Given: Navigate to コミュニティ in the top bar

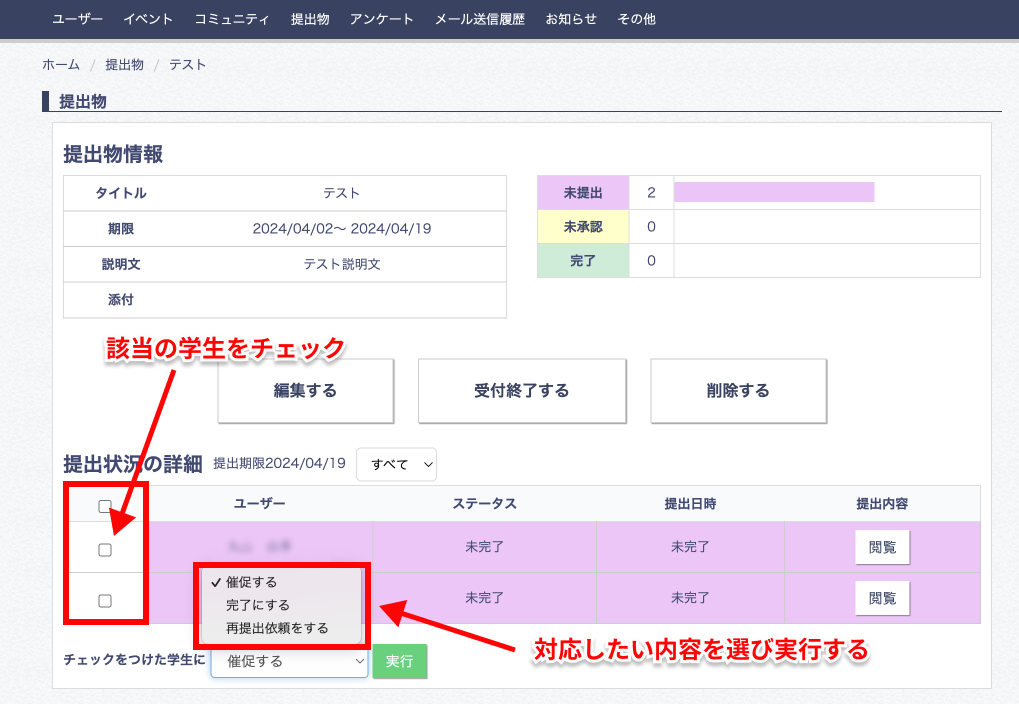Looking at the screenshot, I should pos(232,18).
